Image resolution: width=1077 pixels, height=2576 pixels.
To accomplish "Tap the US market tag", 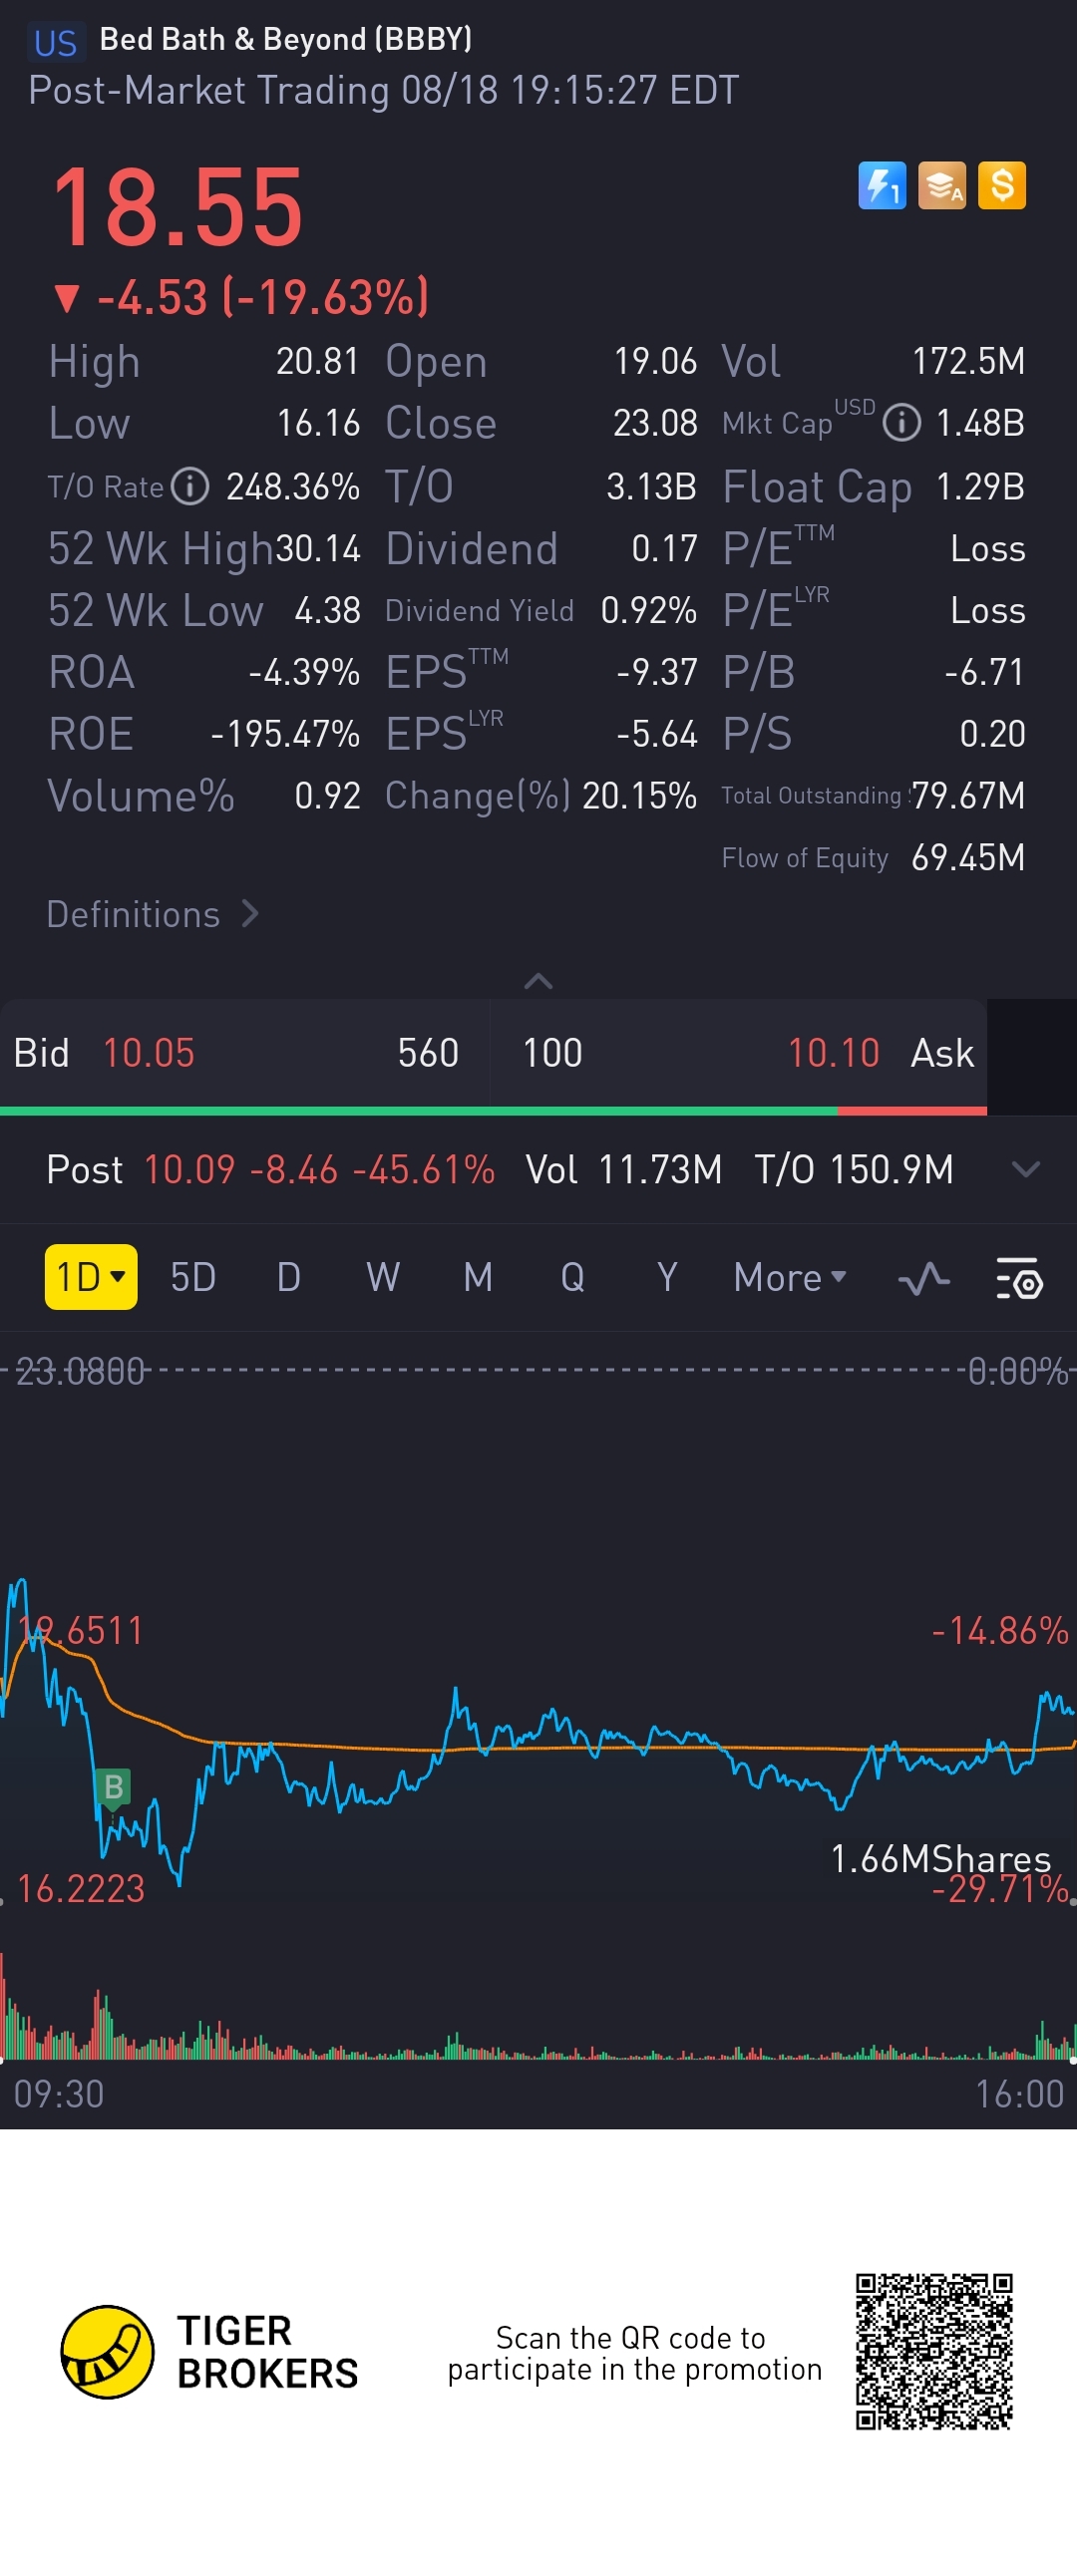I will pos(55,43).
